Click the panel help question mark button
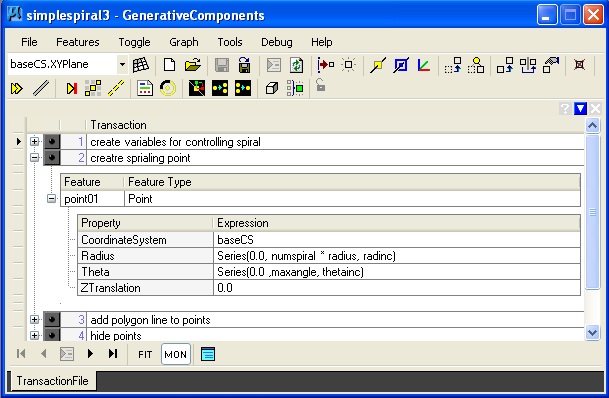This screenshot has width=609, height=398. [565, 108]
